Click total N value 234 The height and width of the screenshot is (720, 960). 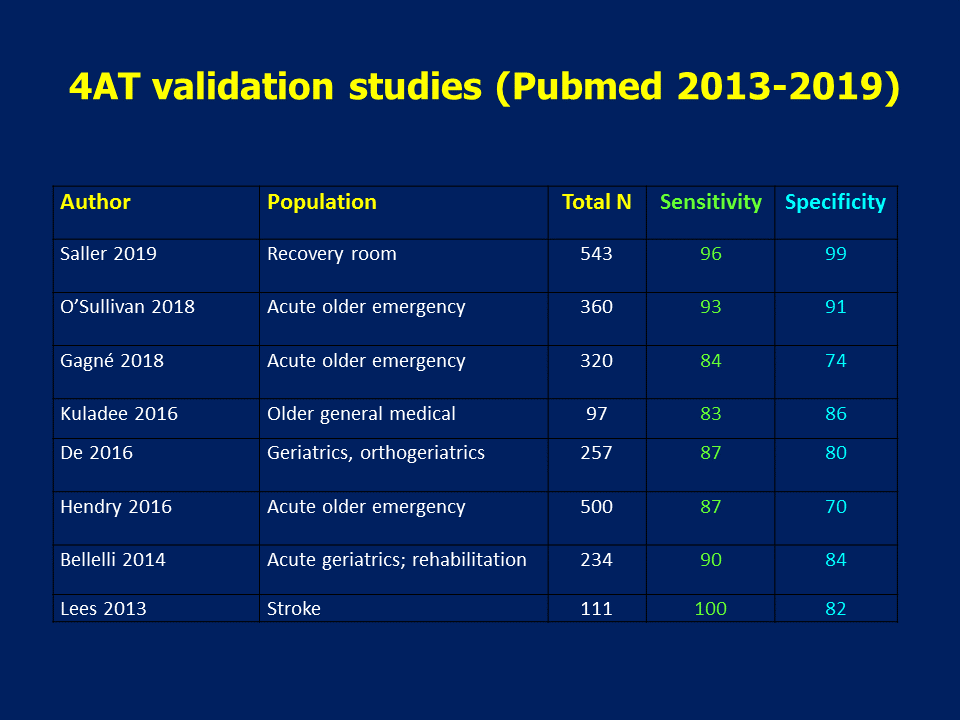click(x=596, y=560)
